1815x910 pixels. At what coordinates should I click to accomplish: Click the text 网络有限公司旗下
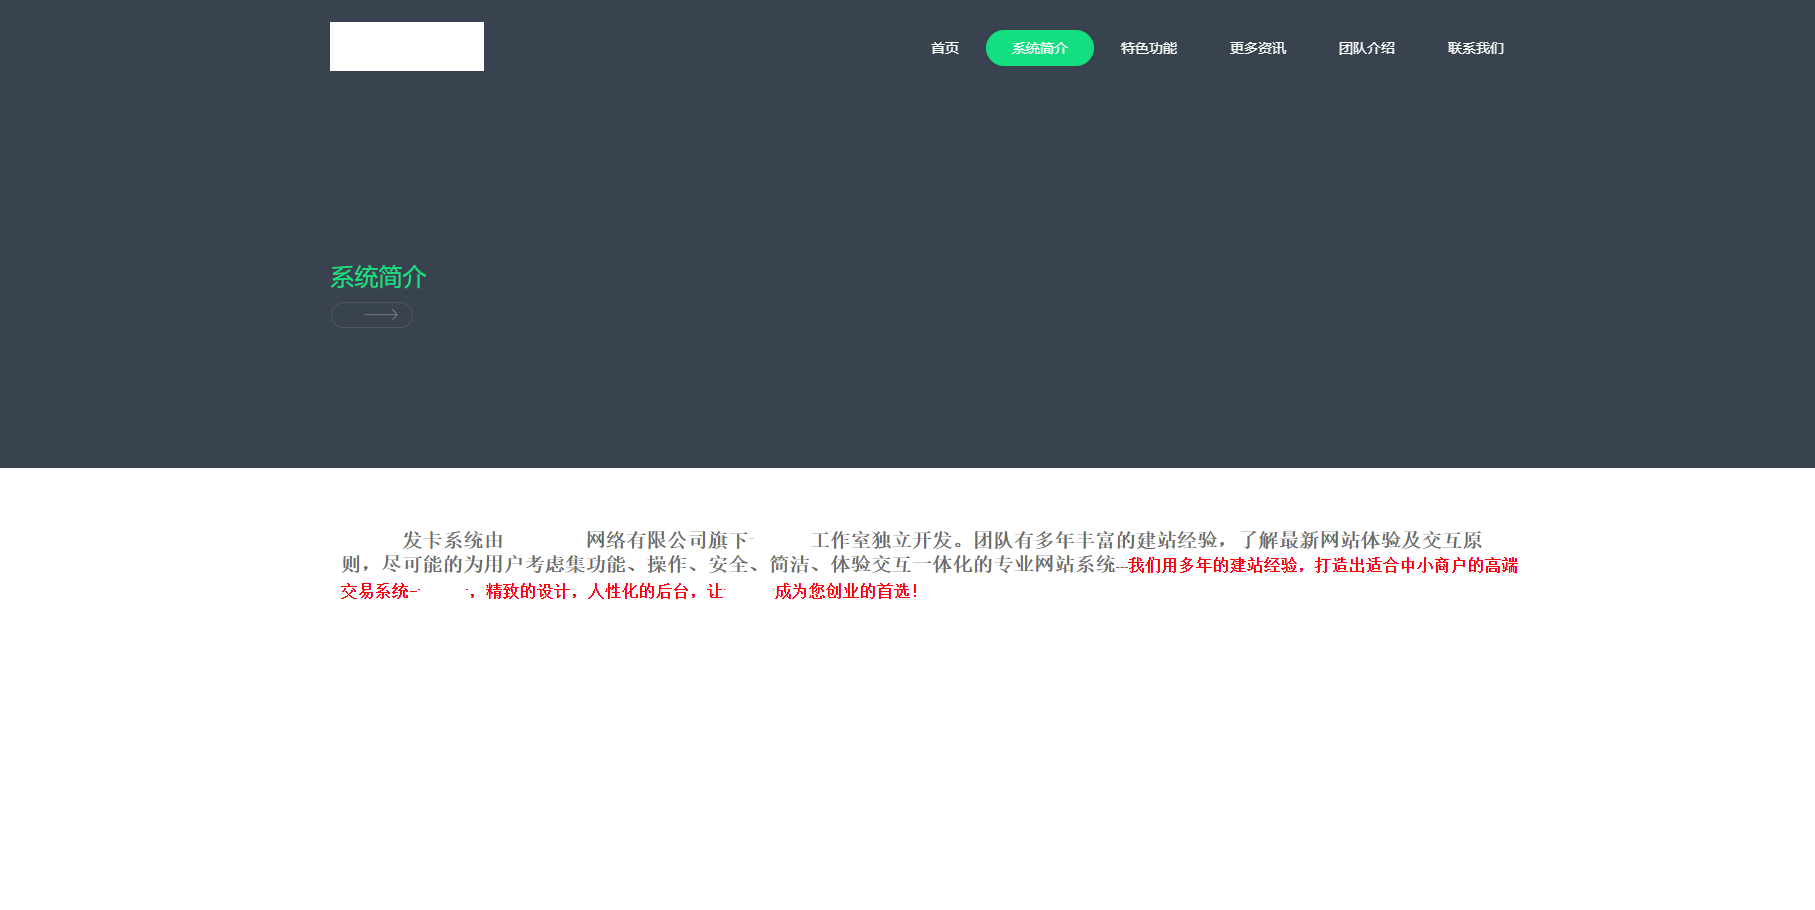tap(667, 540)
